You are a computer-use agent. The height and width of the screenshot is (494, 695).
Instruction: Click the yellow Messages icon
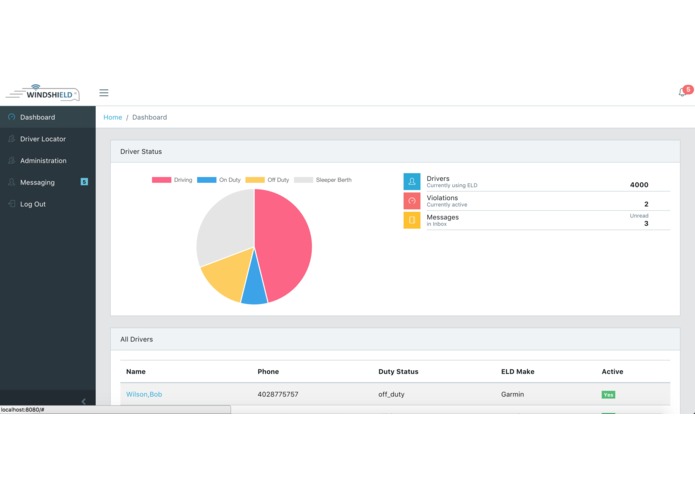point(412,220)
